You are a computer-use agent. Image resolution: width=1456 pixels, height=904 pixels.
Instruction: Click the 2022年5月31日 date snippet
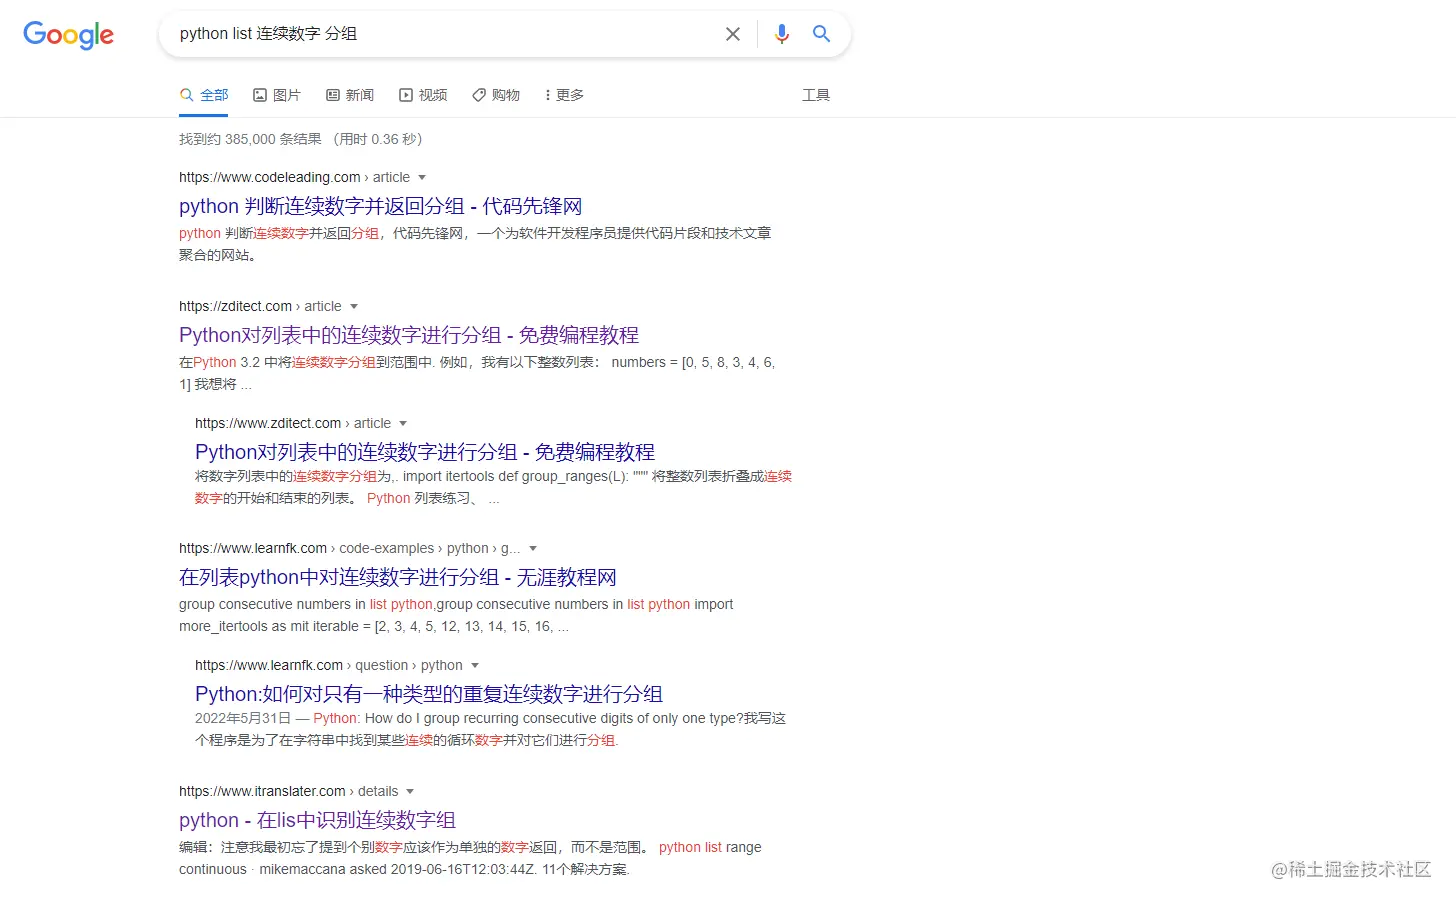coord(243,718)
